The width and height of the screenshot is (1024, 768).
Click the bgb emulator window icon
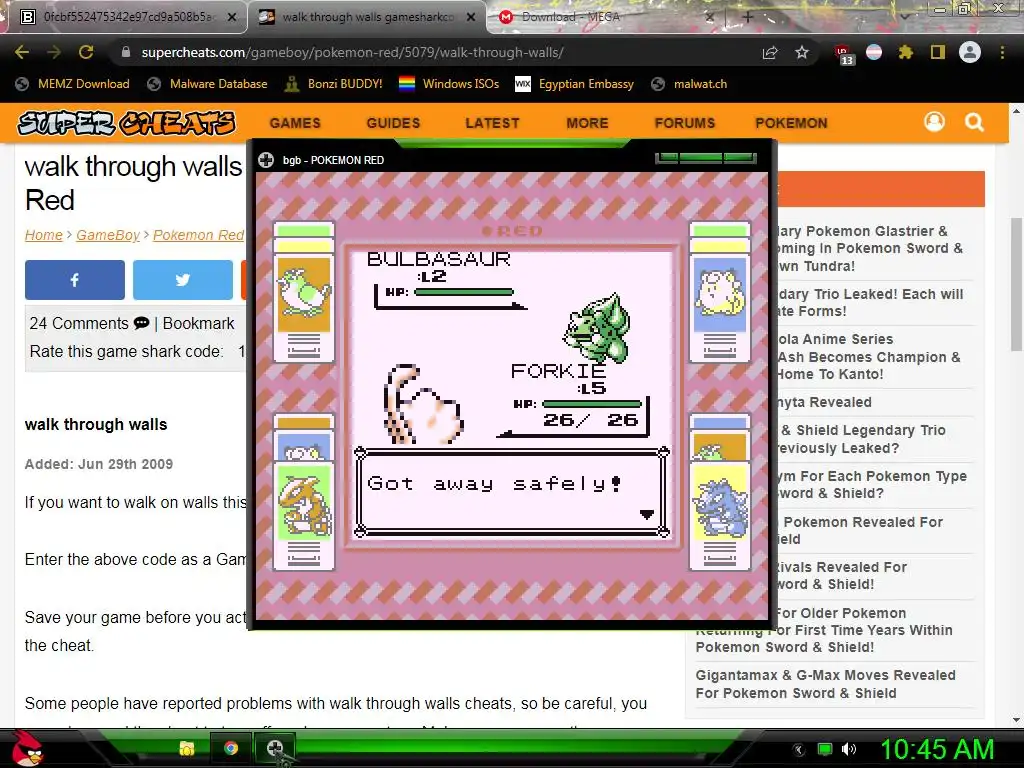tap(266, 159)
